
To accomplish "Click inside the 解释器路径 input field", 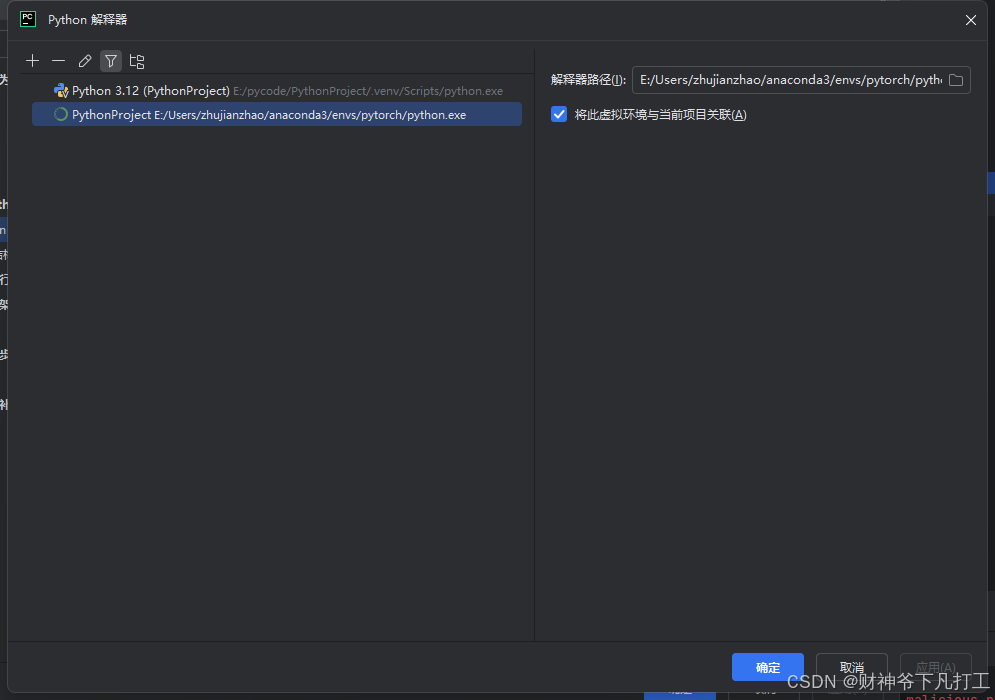I will (780, 80).
